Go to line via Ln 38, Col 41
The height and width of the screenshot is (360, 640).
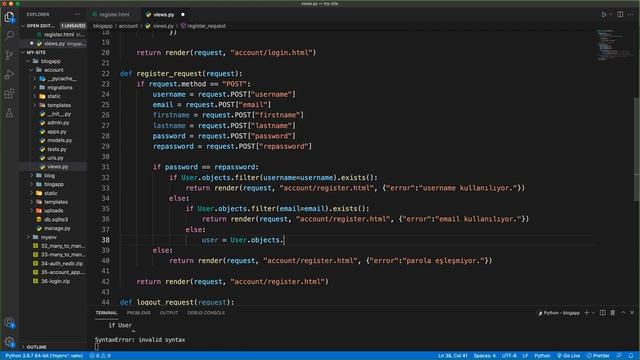click(x=453, y=356)
